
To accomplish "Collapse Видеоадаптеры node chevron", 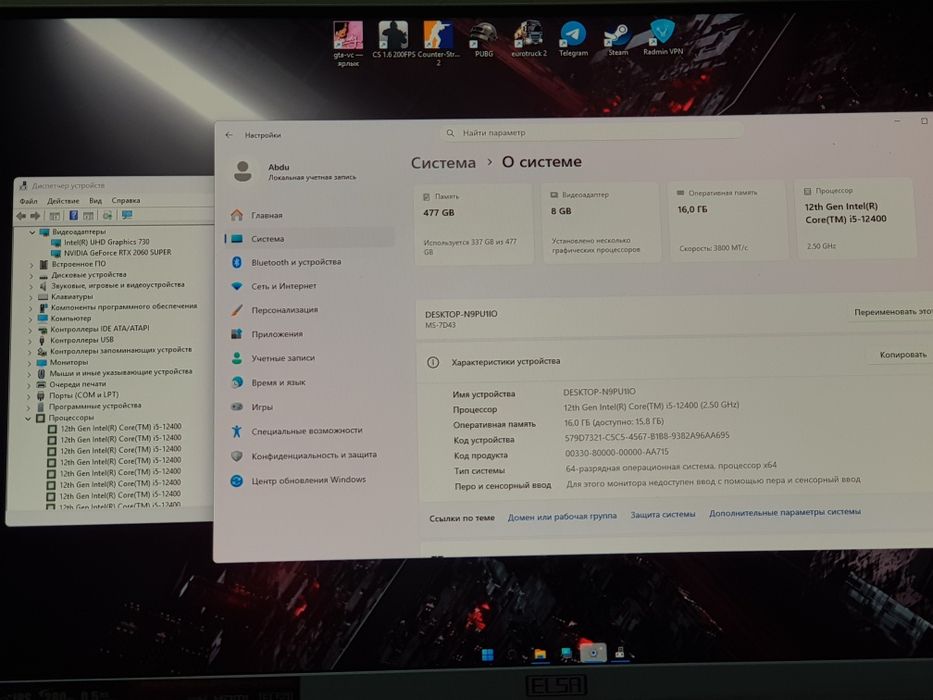I will (x=32, y=232).
